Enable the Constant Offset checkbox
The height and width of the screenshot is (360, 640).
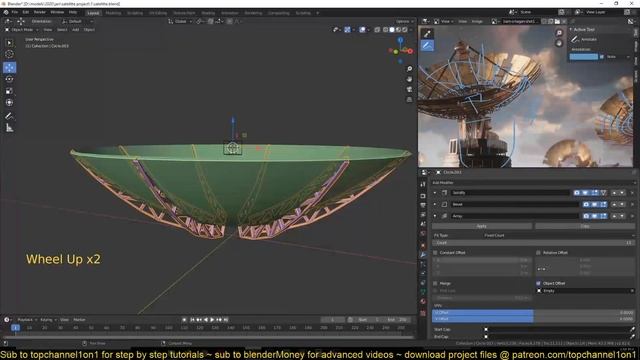pyautogui.click(x=435, y=253)
